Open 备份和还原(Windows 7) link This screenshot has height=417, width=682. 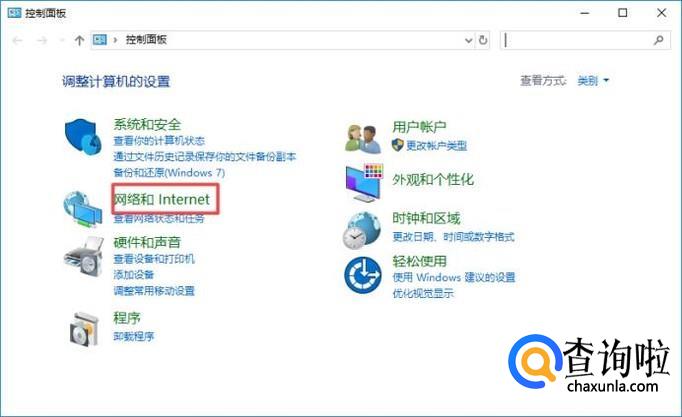pos(169,173)
